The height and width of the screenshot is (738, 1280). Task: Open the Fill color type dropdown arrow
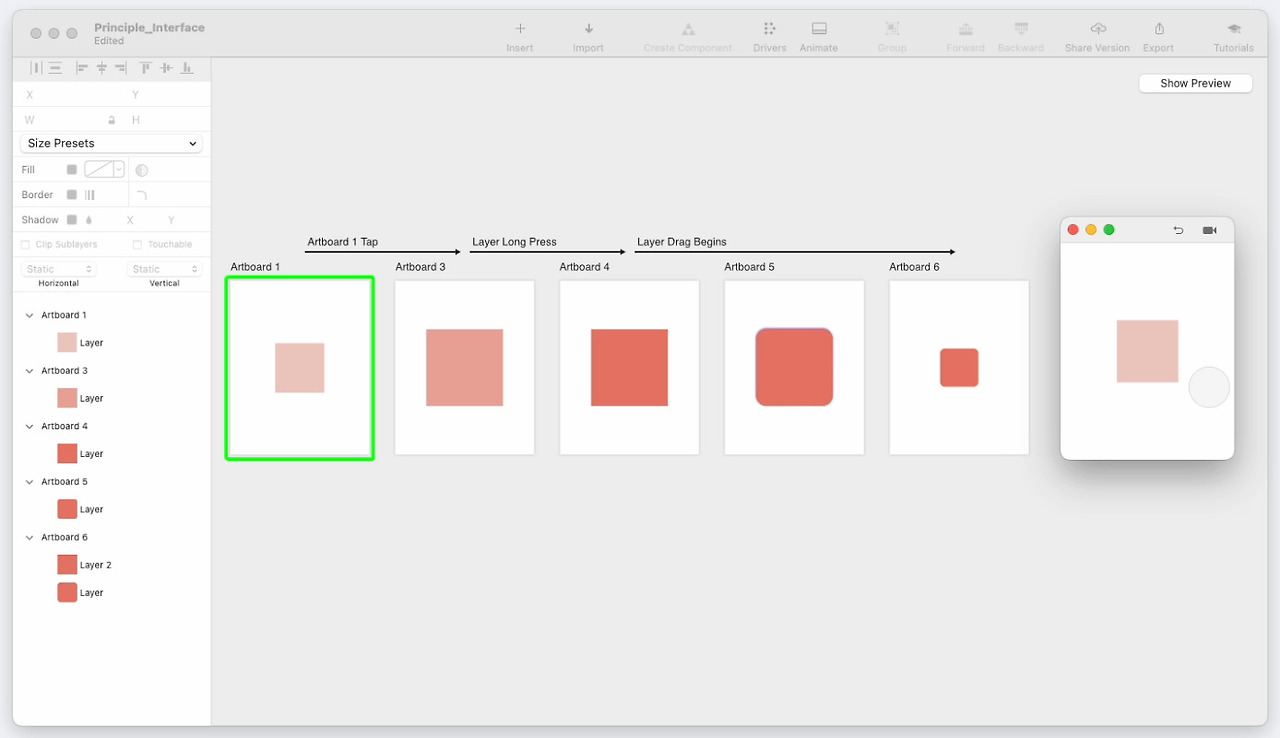(x=119, y=170)
